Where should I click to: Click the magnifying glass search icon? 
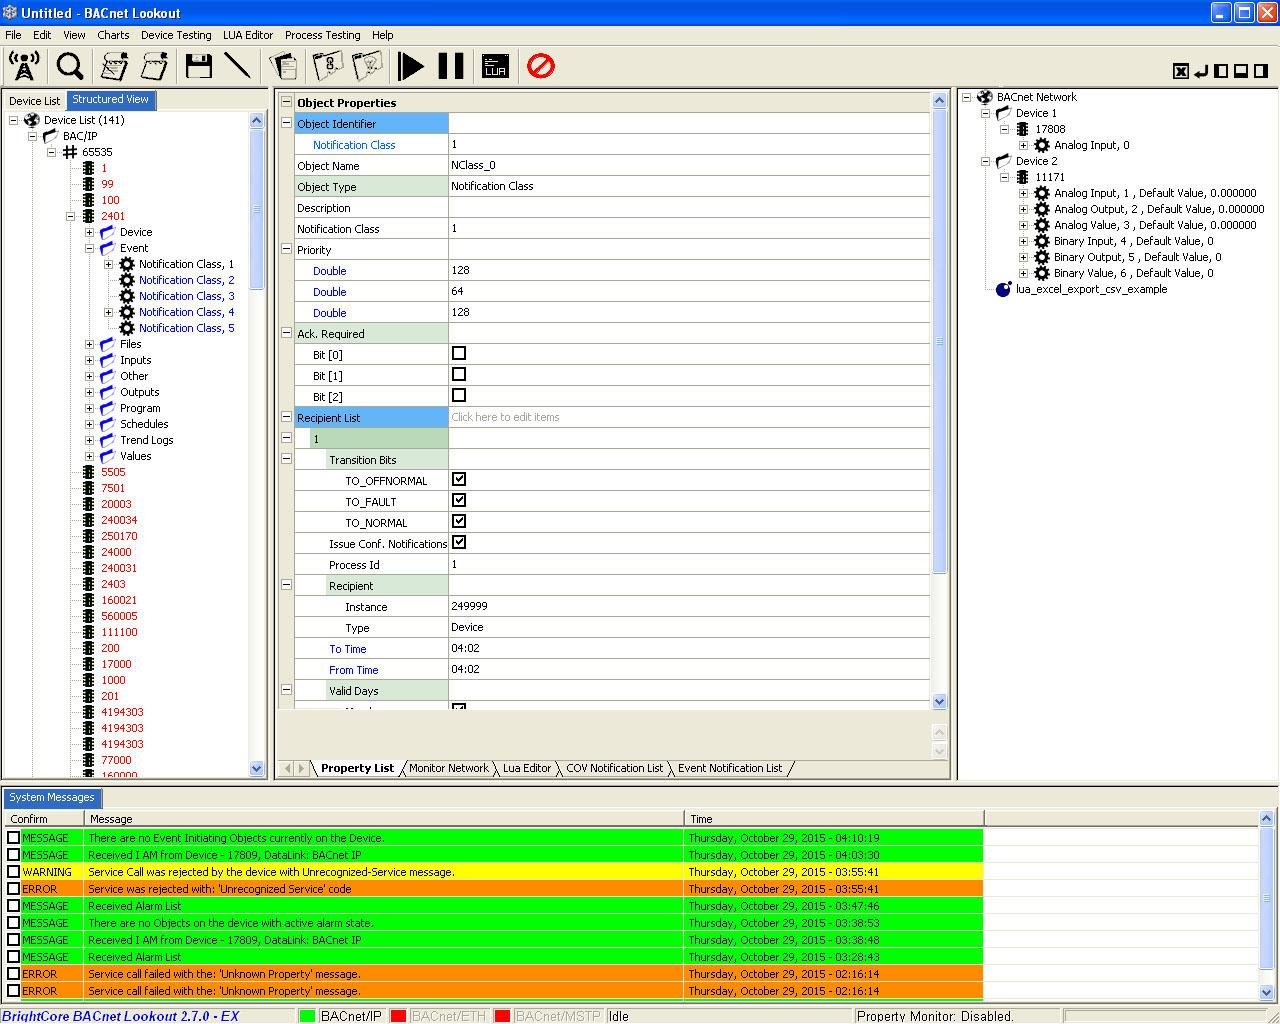(70, 66)
